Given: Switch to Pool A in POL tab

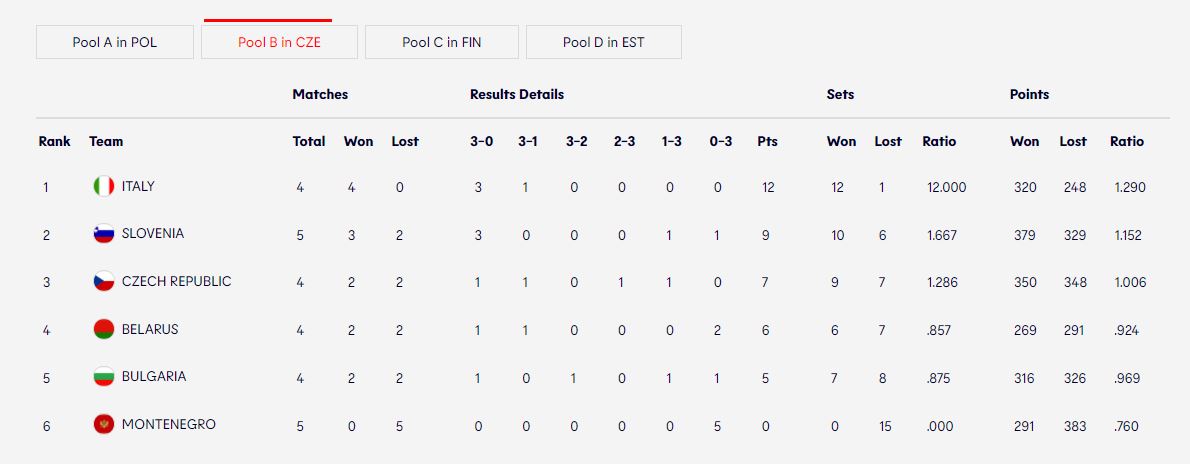Looking at the screenshot, I should 115,42.
